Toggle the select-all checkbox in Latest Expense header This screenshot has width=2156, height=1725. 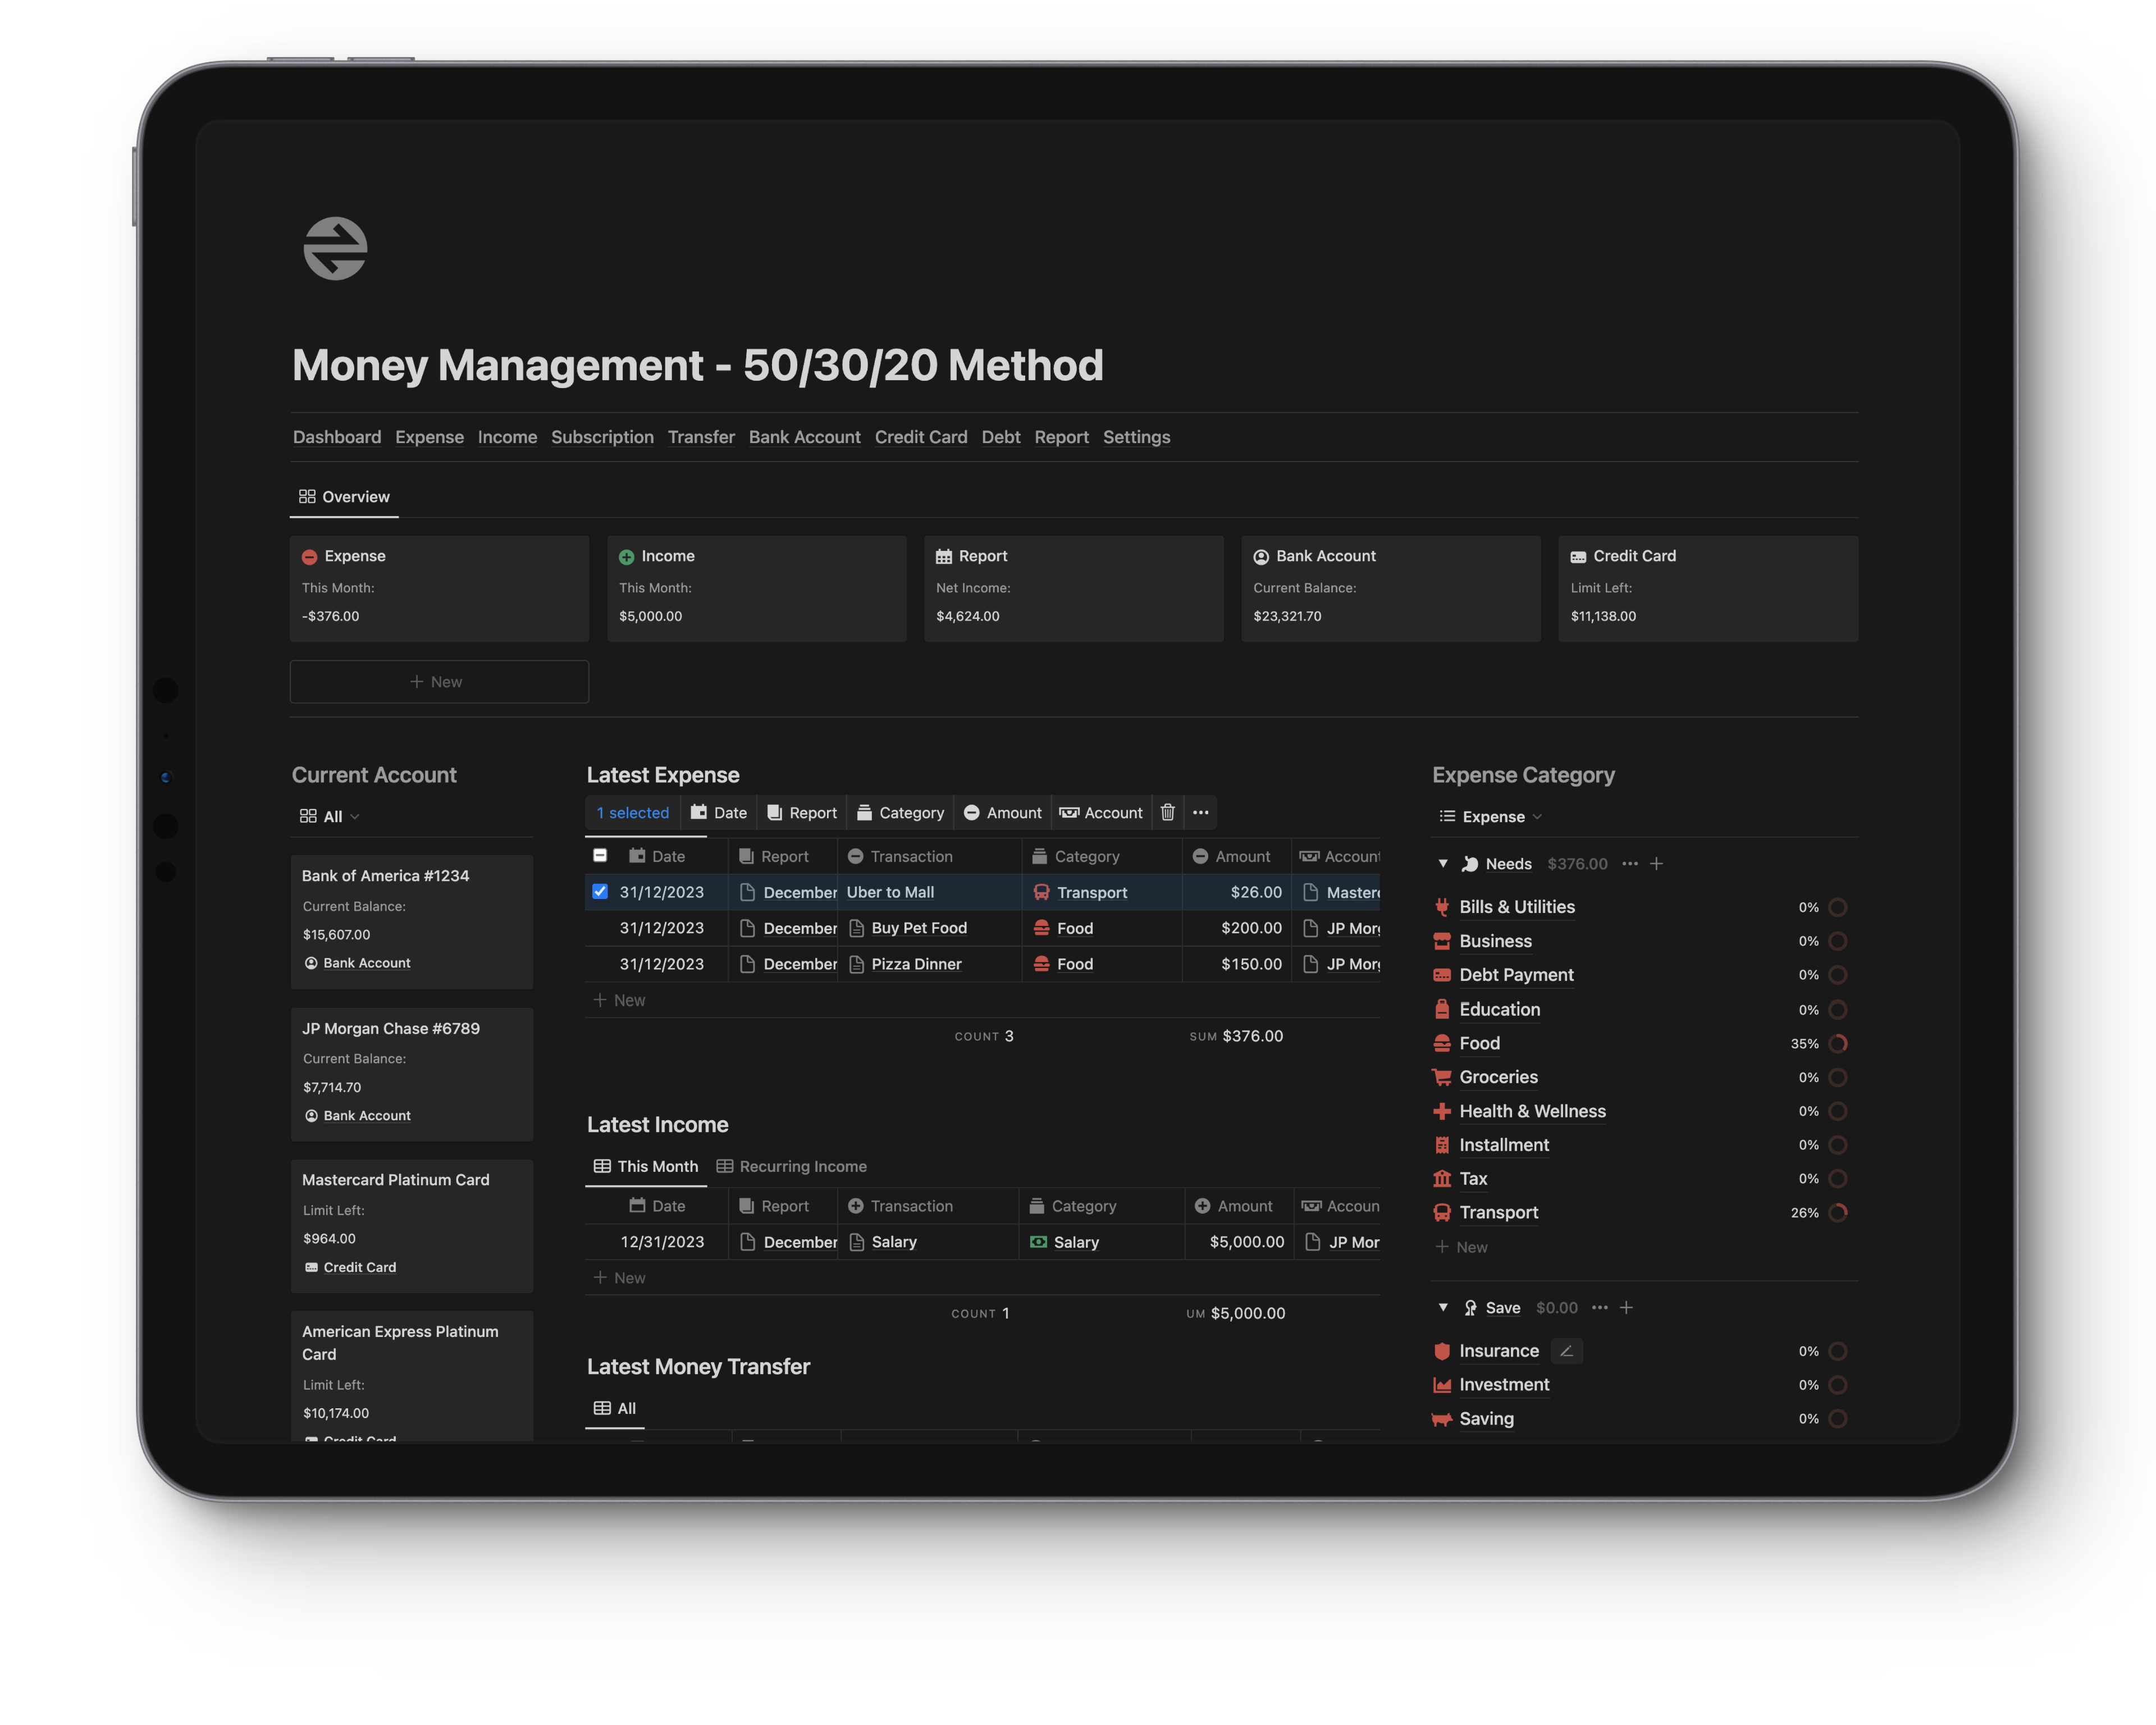coord(600,856)
